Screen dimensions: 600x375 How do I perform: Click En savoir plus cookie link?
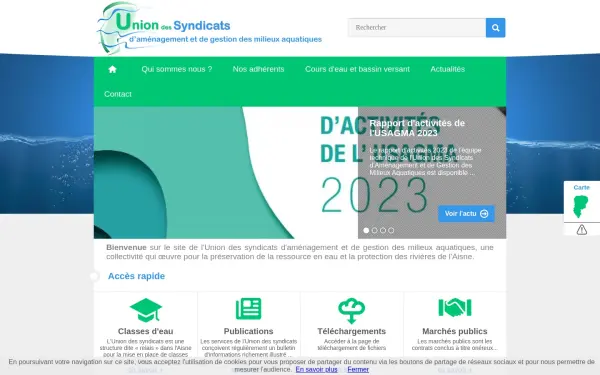point(316,369)
